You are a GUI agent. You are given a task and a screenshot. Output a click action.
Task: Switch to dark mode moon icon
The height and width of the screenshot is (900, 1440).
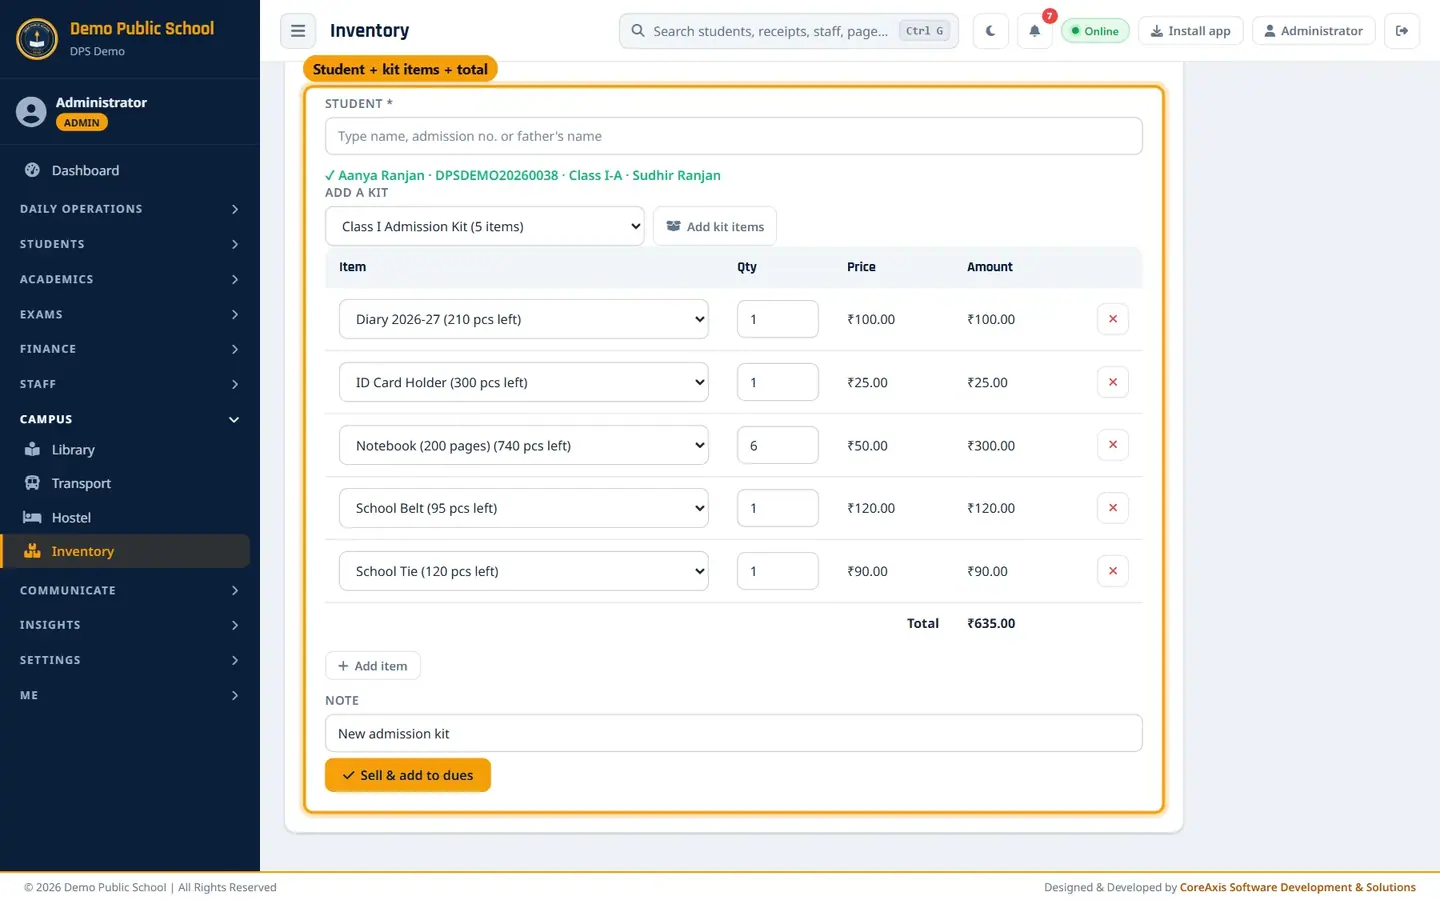(990, 31)
